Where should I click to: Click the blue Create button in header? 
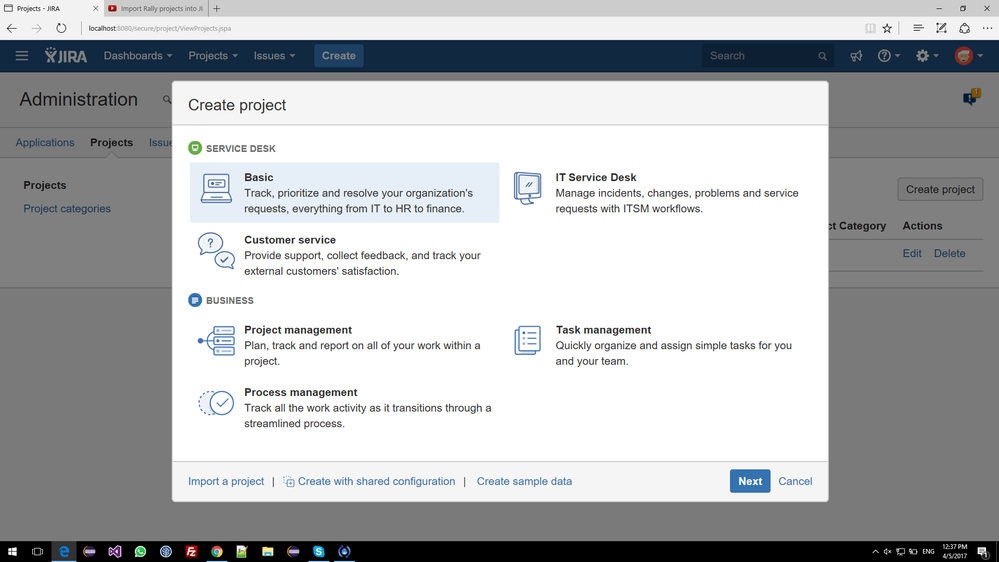338,56
